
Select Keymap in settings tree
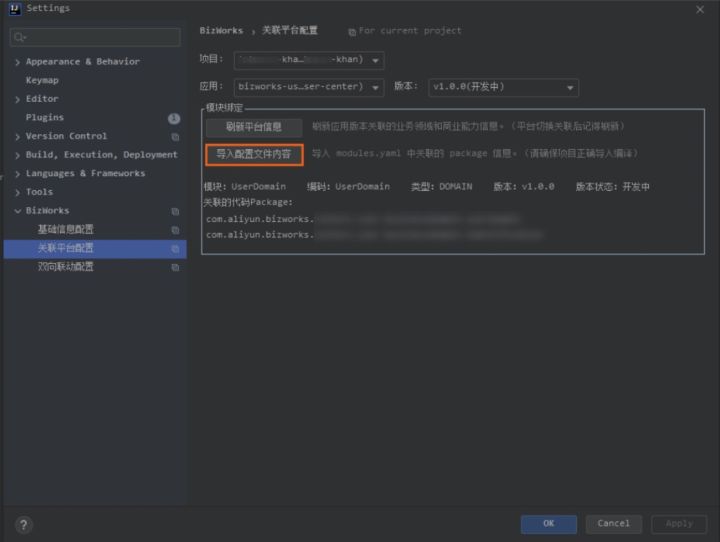(42, 80)
